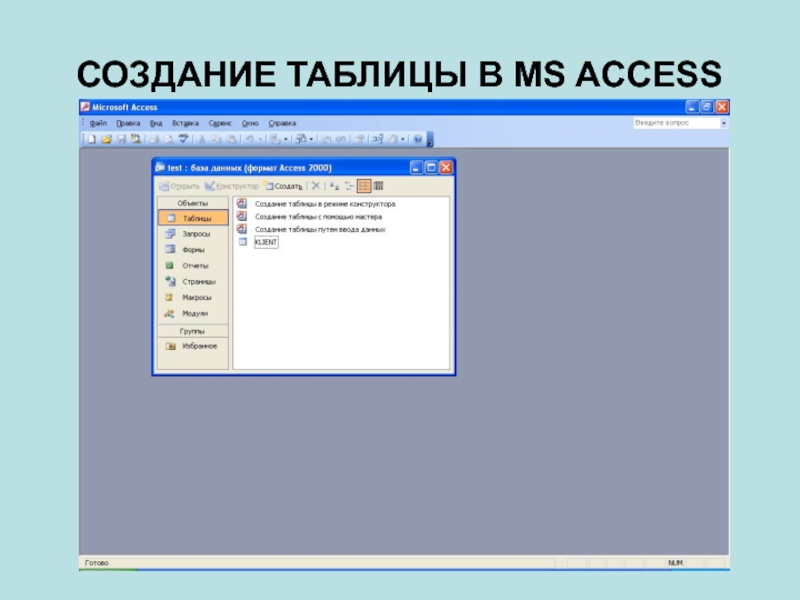Click the Help question mark toolbar icon
Image resolution: width=800 pixels, height=600 pixels.
[x=418, y=139]
